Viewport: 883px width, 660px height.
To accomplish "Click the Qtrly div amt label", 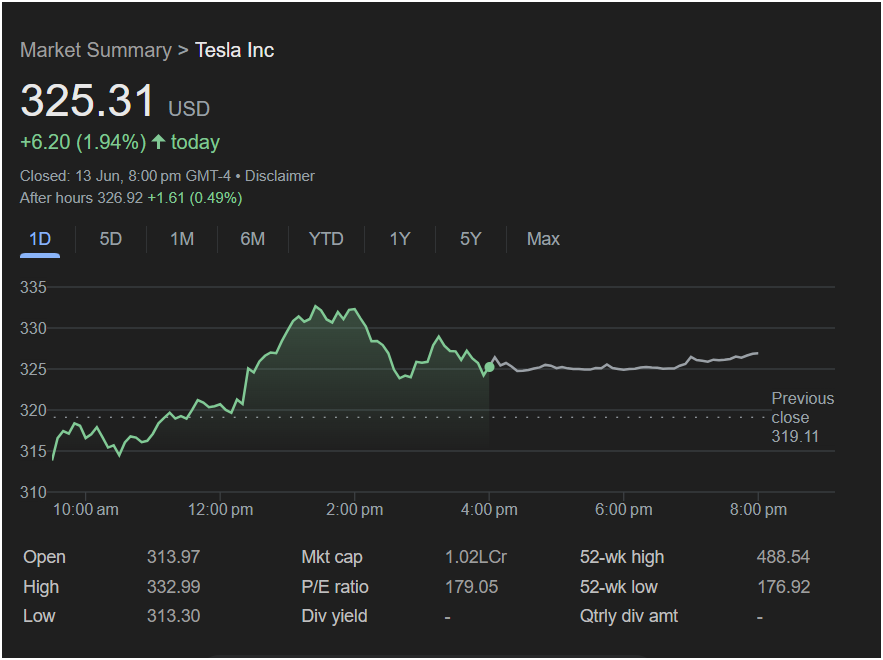I will coord(628,616).
